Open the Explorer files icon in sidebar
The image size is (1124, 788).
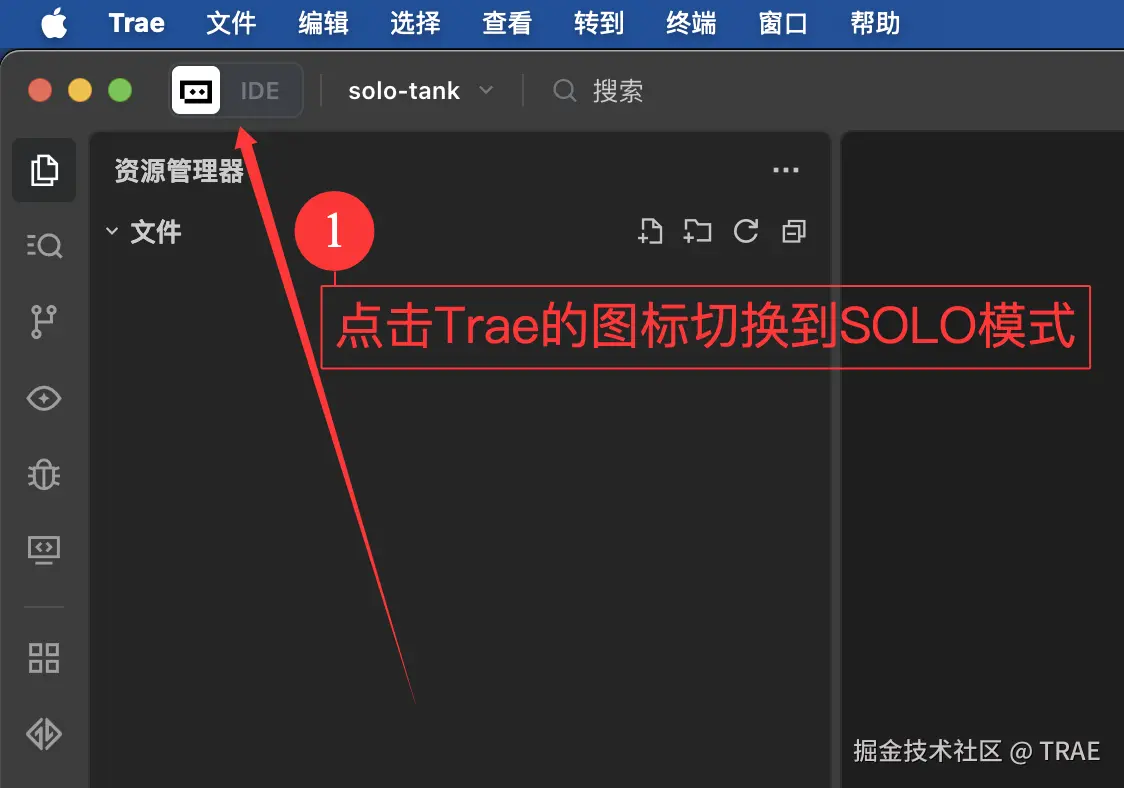pyautogui.click(x=44, y=170)
